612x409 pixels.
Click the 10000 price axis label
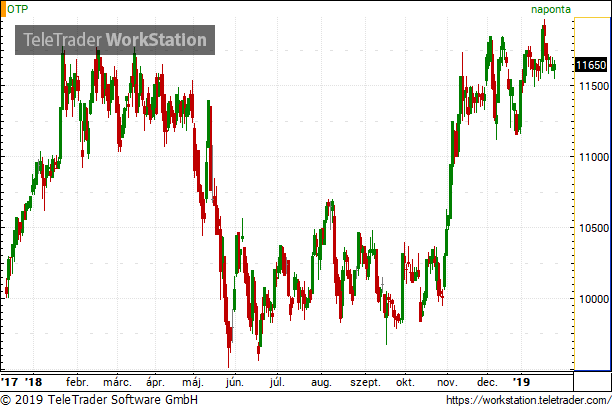[594, 299]
